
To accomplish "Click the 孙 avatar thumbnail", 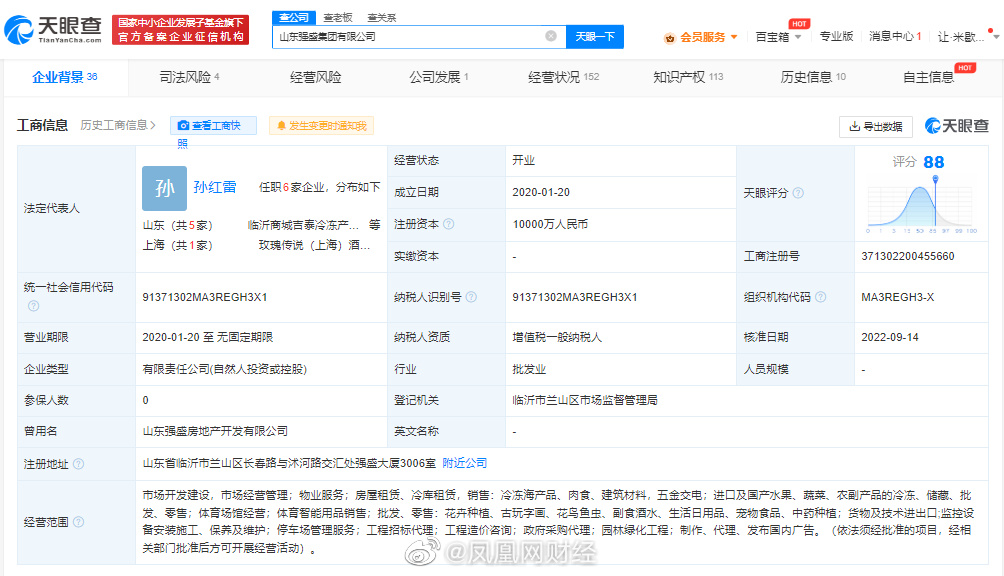I will click(x=165, y=188).
